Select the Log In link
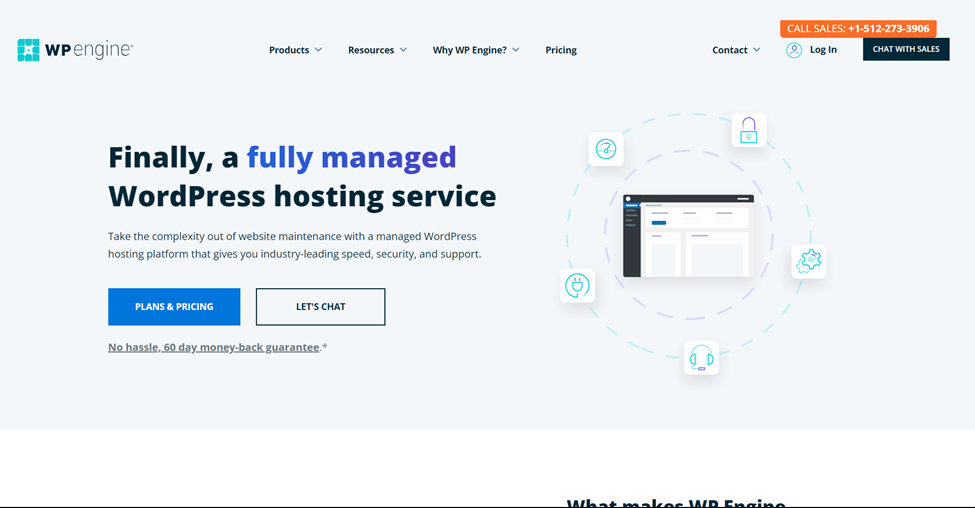 pyautogui.click(x=823, y=50)
